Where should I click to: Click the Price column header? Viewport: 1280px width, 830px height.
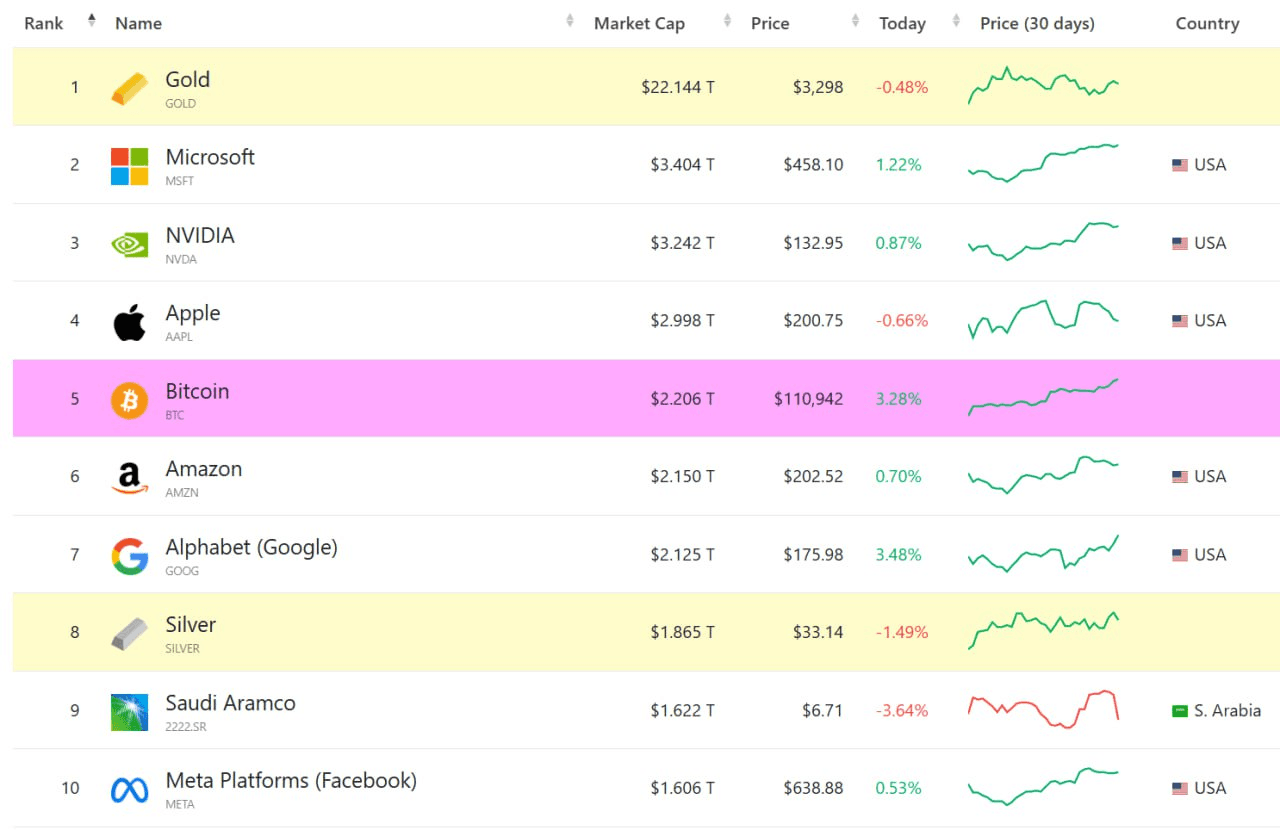(x=770, y=23)
